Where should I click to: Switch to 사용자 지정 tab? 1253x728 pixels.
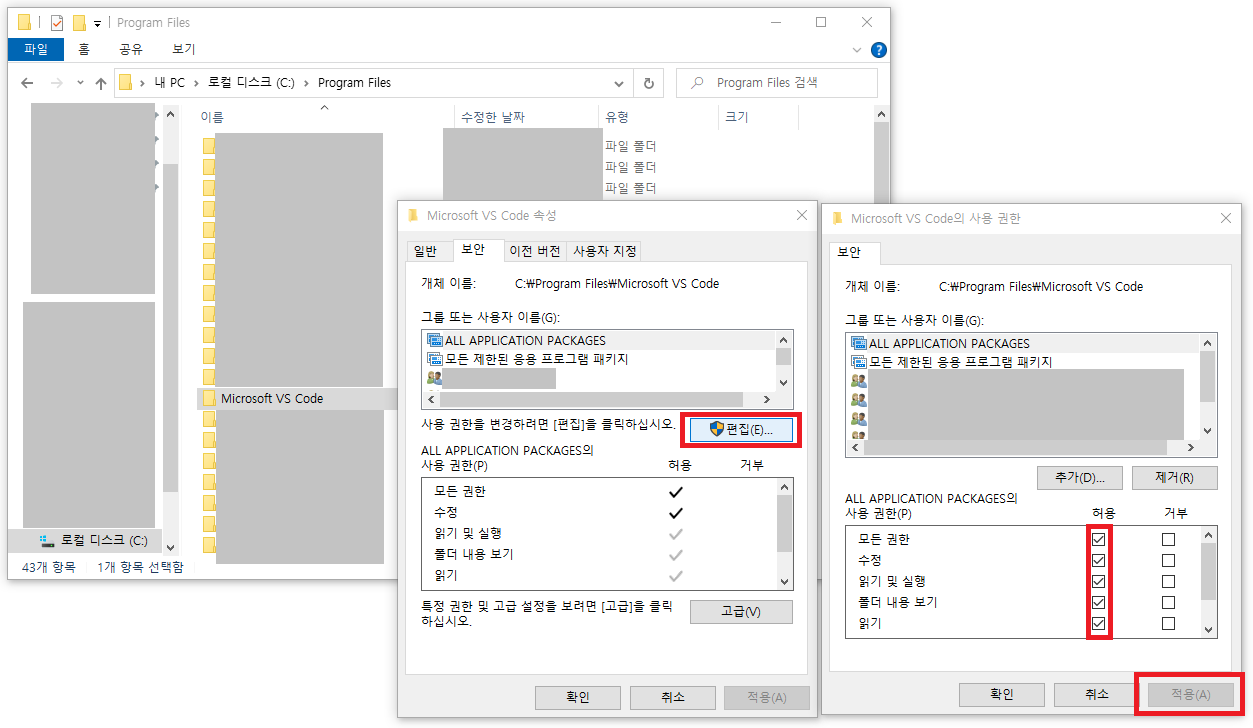[x=604, y=251]
